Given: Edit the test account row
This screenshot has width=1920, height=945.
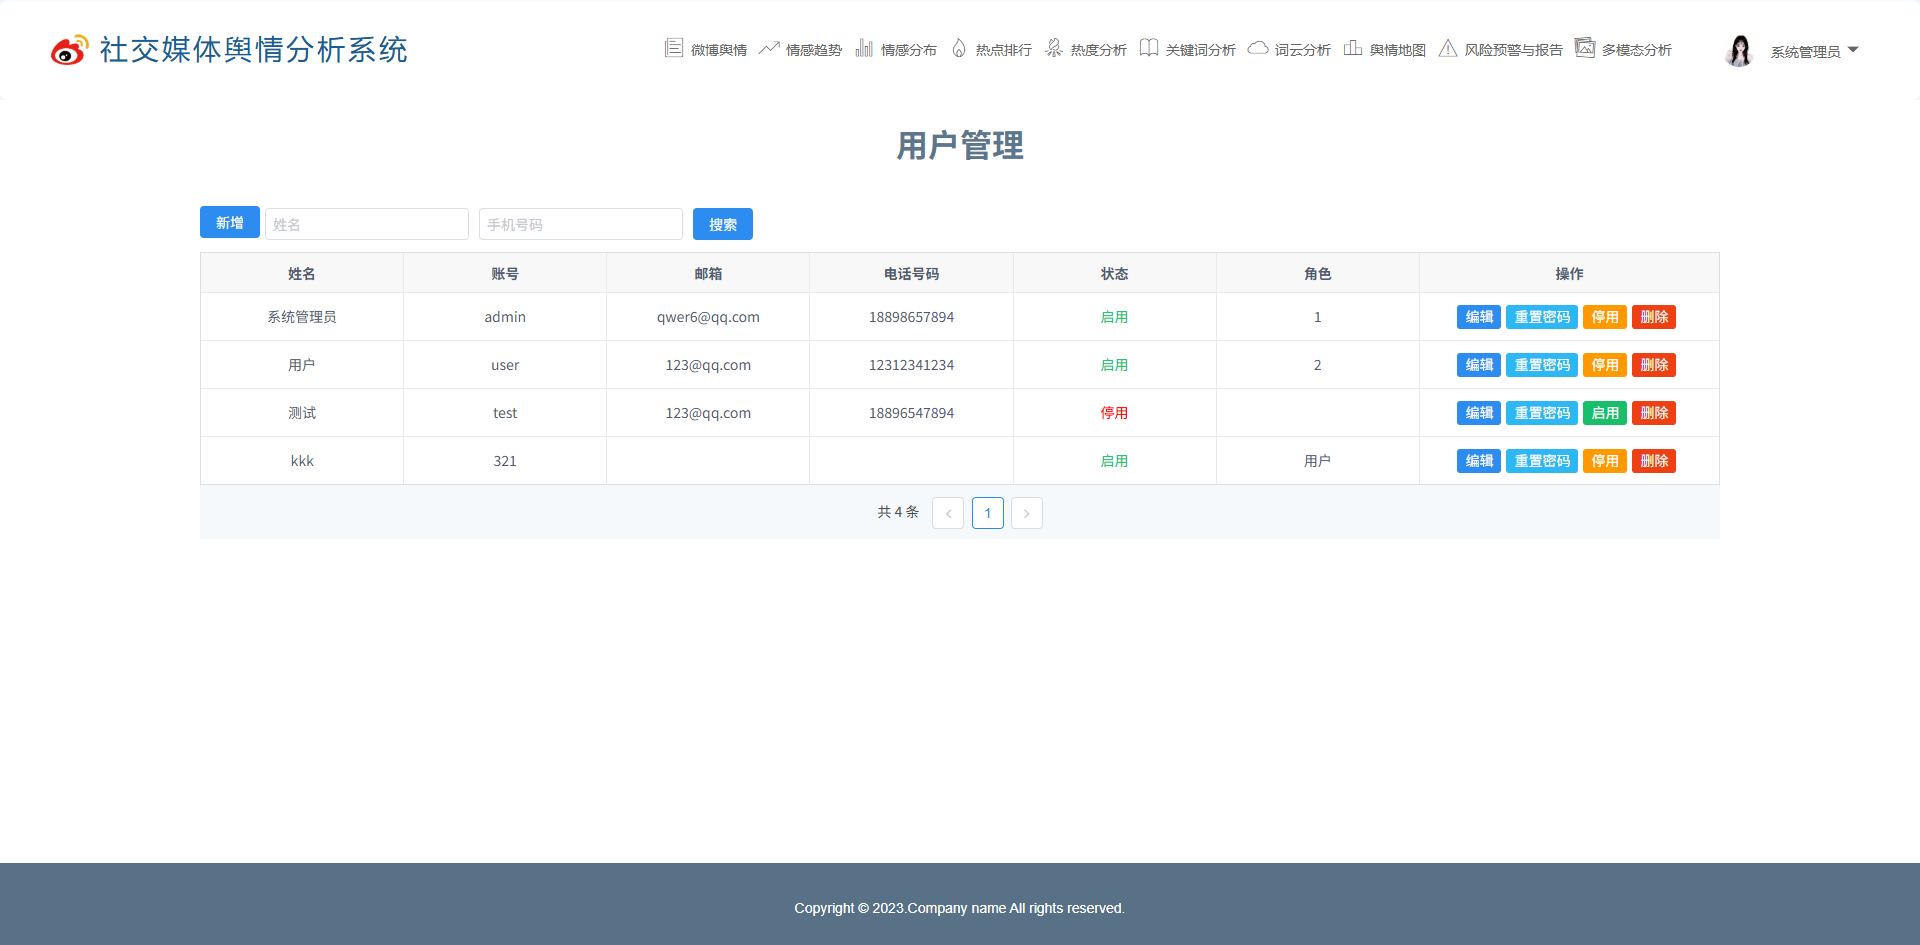Looking at the screenshot, I should point(1479,413).
